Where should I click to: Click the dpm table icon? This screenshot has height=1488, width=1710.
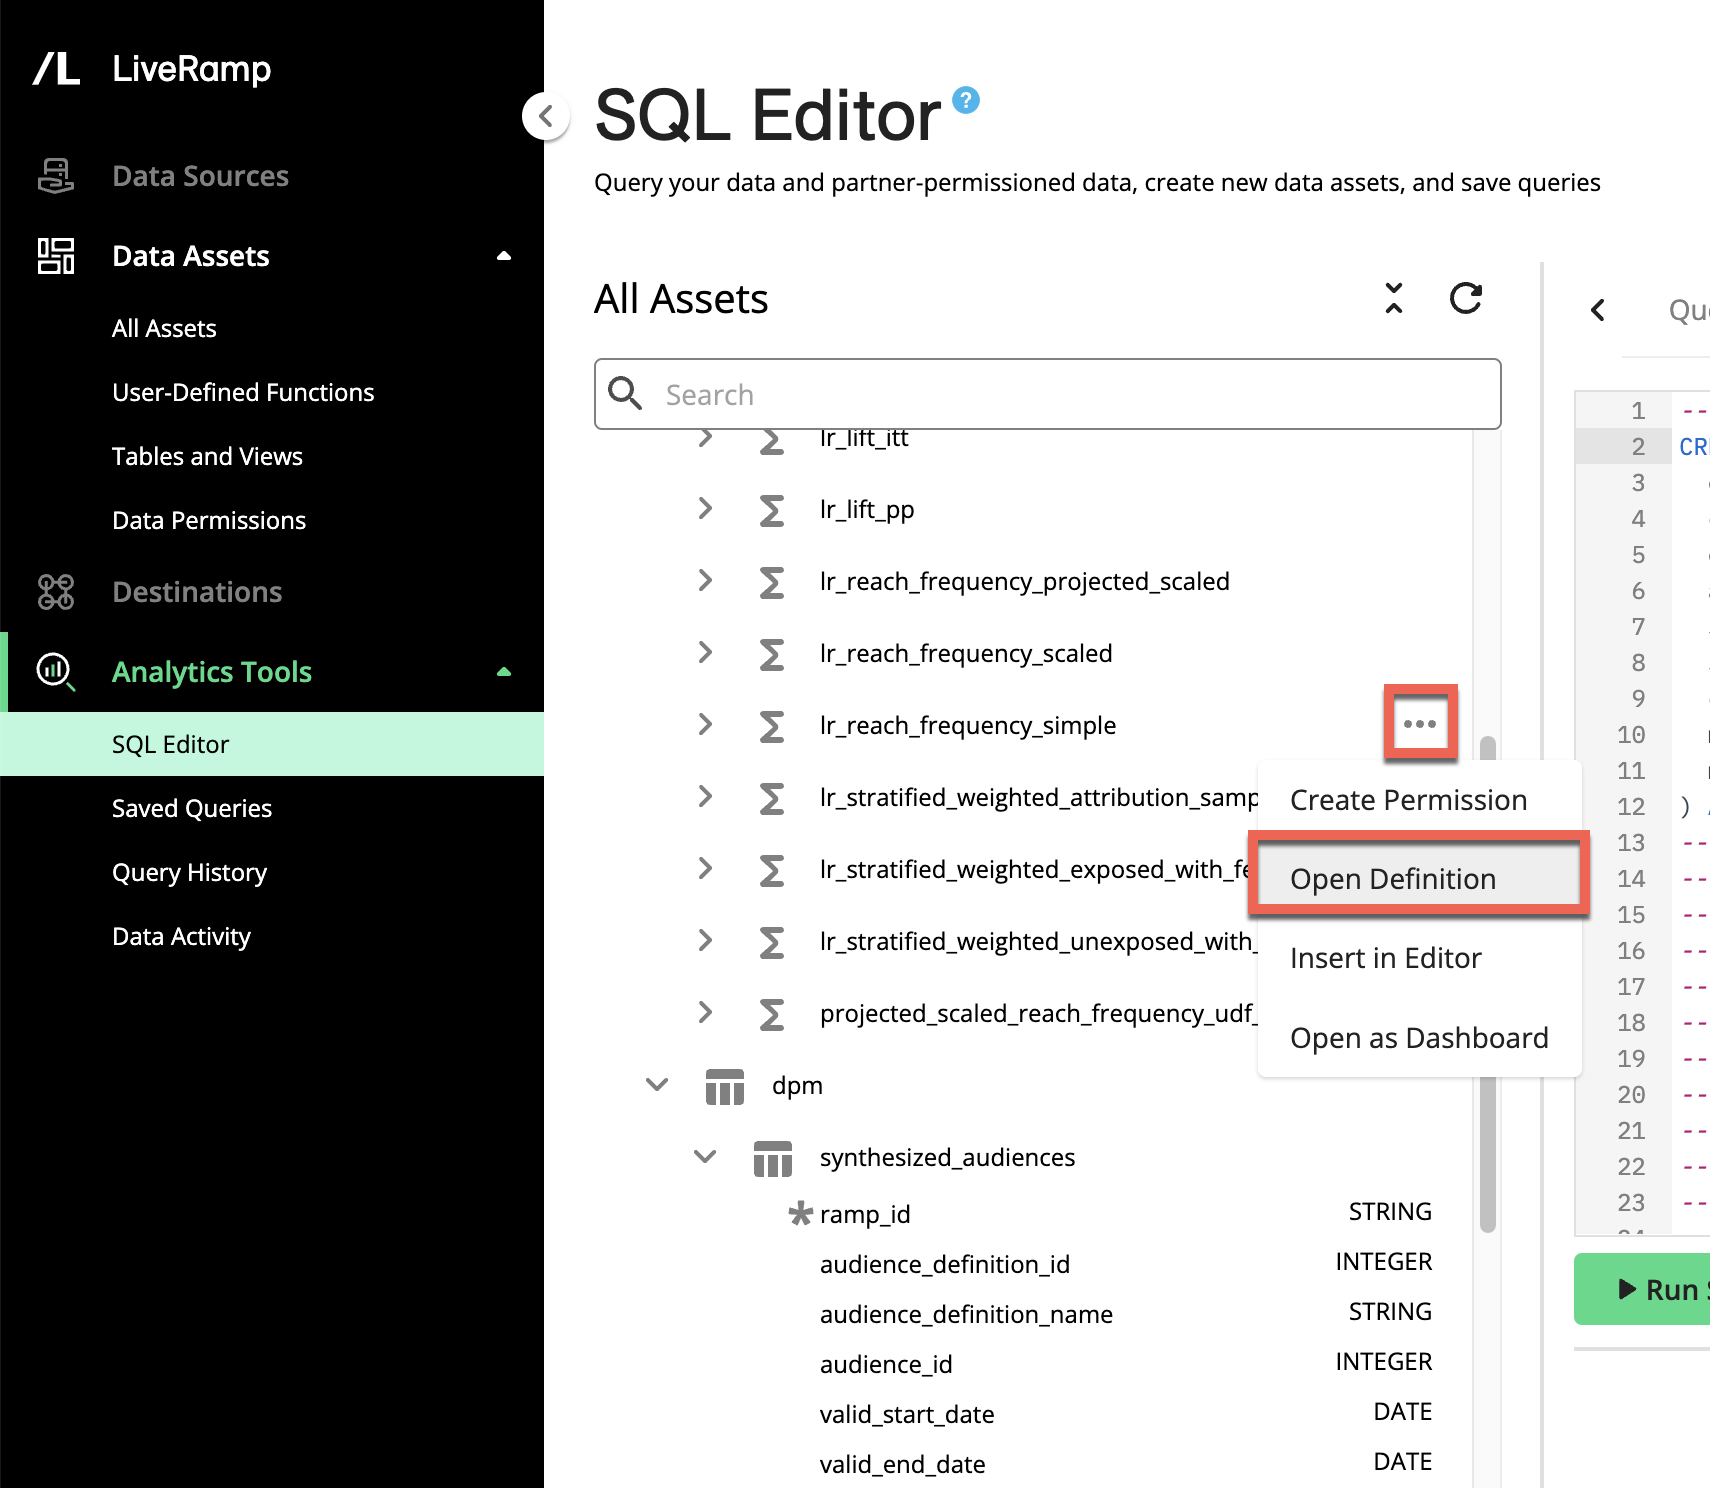pyautogui.click(x=725, y=1086)
